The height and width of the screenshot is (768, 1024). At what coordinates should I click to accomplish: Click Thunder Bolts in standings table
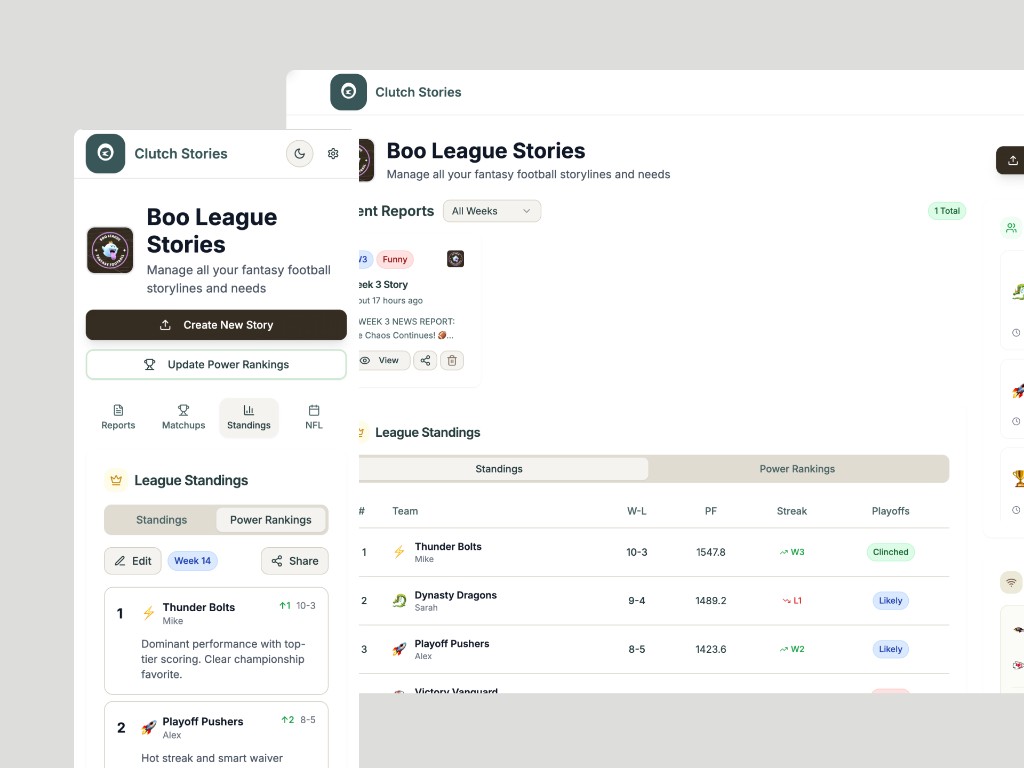[x=448, y=547]
